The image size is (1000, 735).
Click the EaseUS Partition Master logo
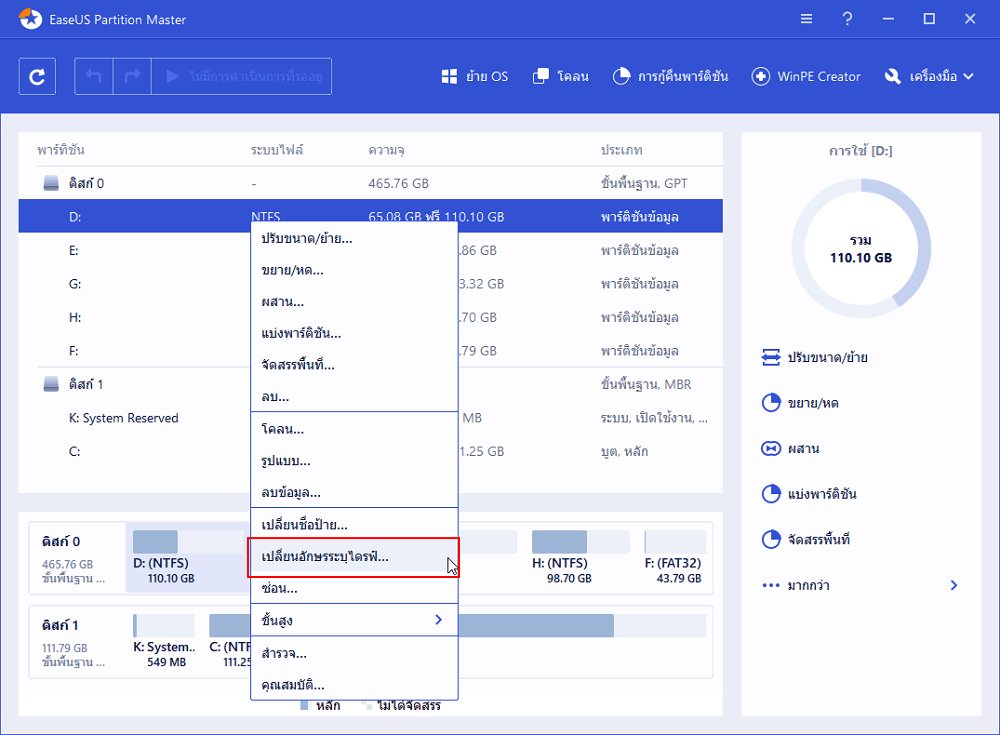pos(30,19)
